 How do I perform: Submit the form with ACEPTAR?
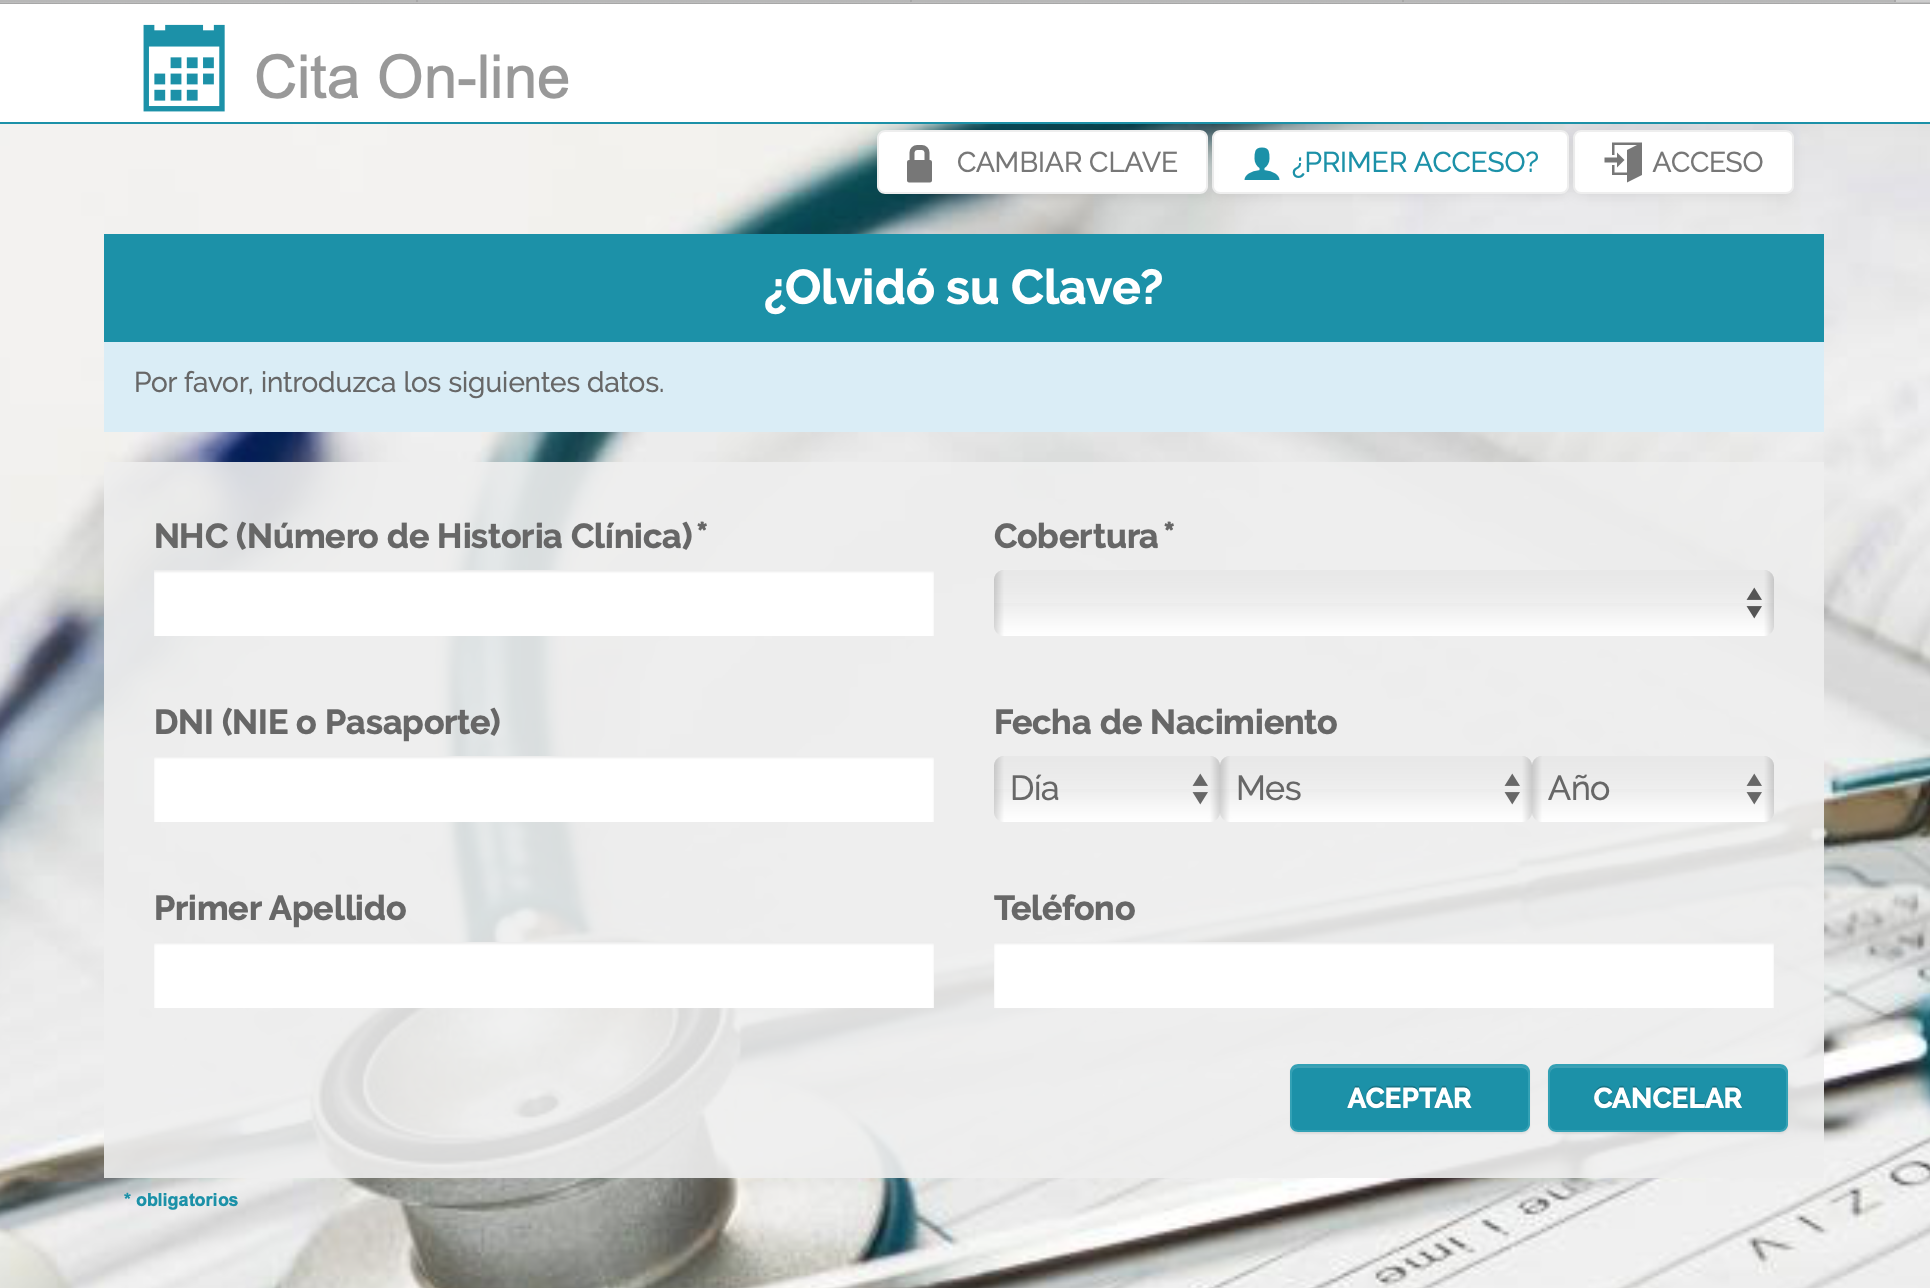pos(1410,1098)
